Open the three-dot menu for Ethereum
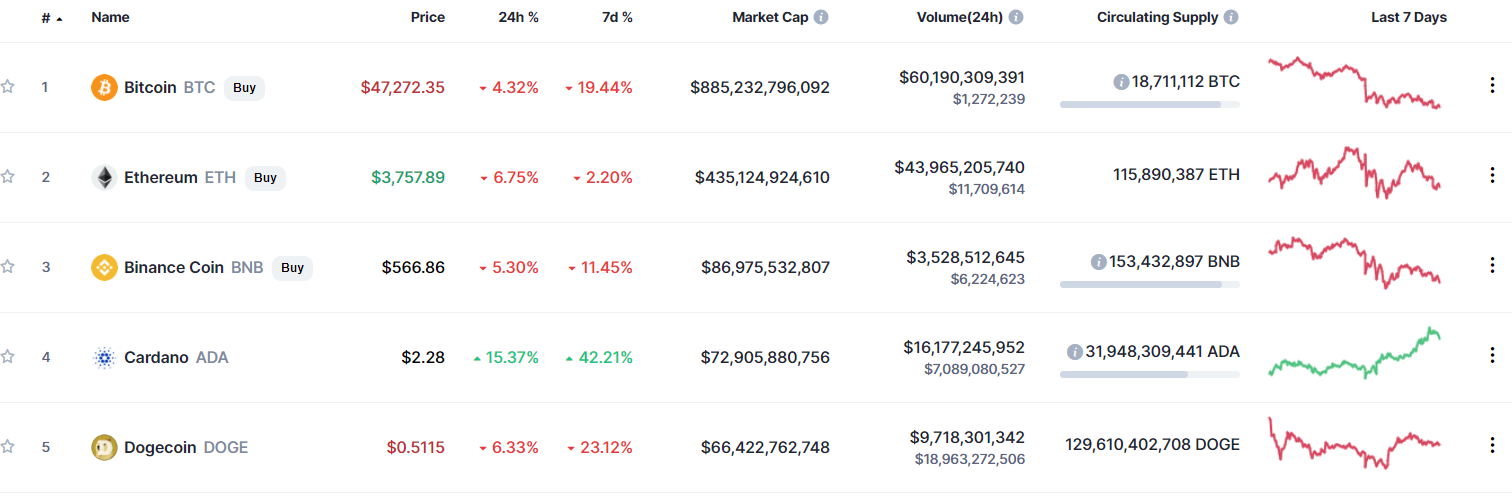 click(x=1493, y=176)
